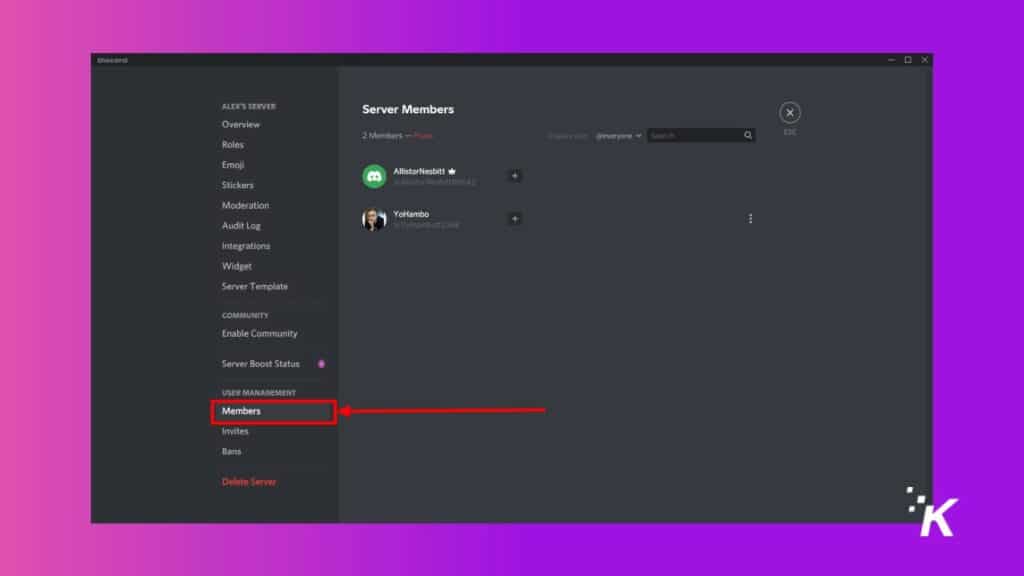1024x576 pixels.
Task: Close settings with the ESC circle button
Action: point(790,113)
